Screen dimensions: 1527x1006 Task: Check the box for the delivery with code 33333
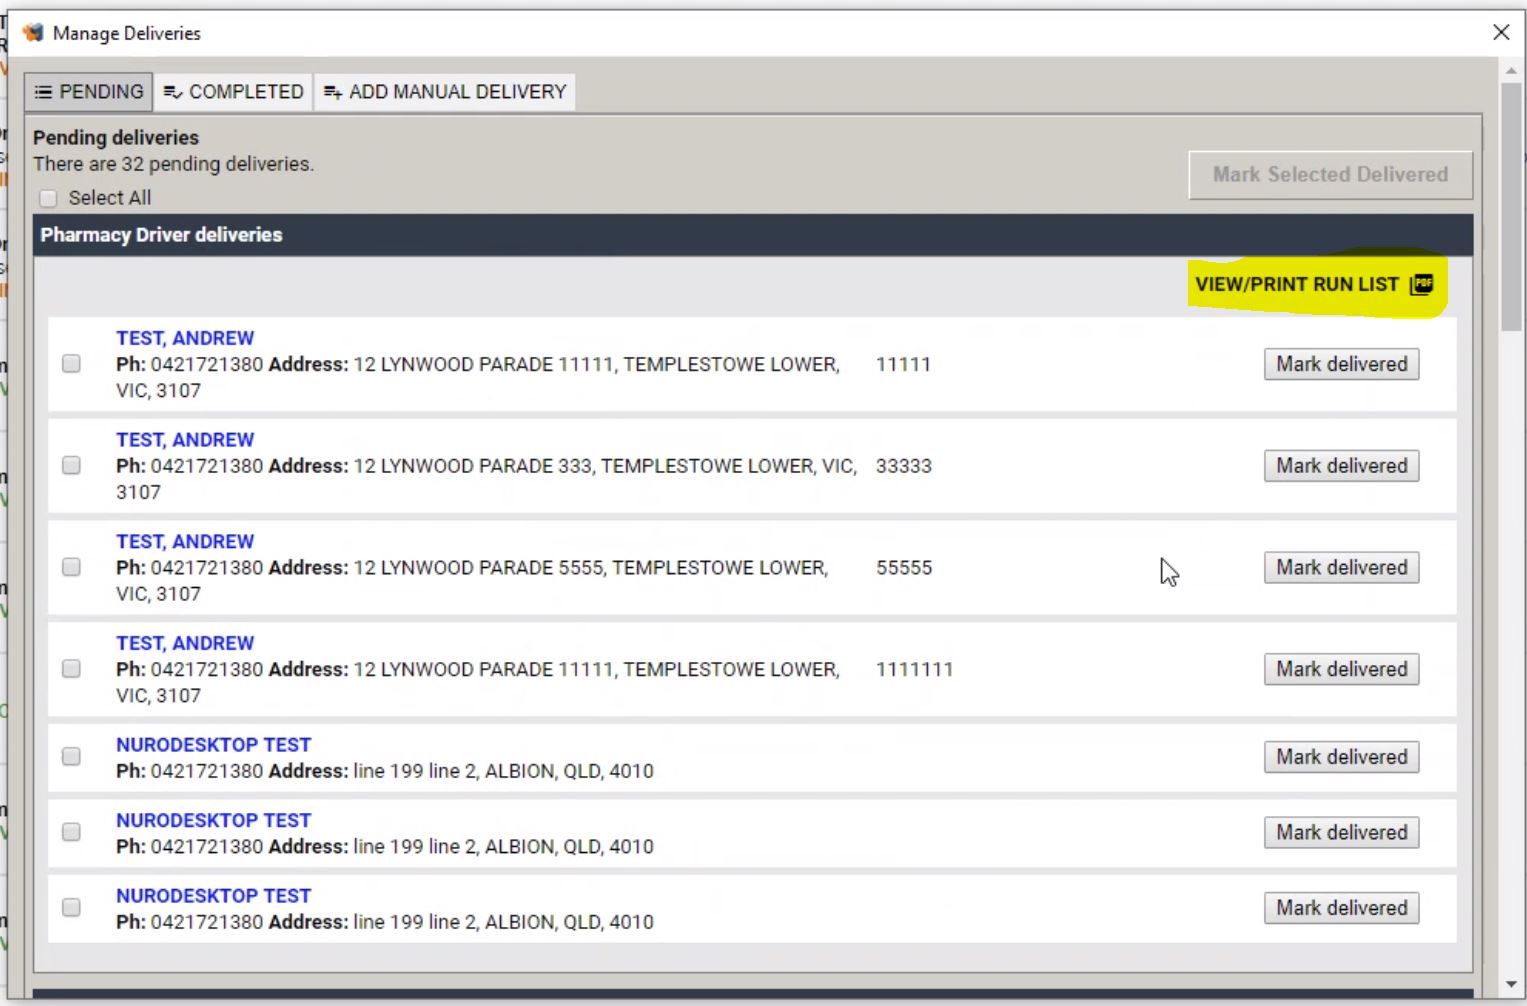coord(71,466)
